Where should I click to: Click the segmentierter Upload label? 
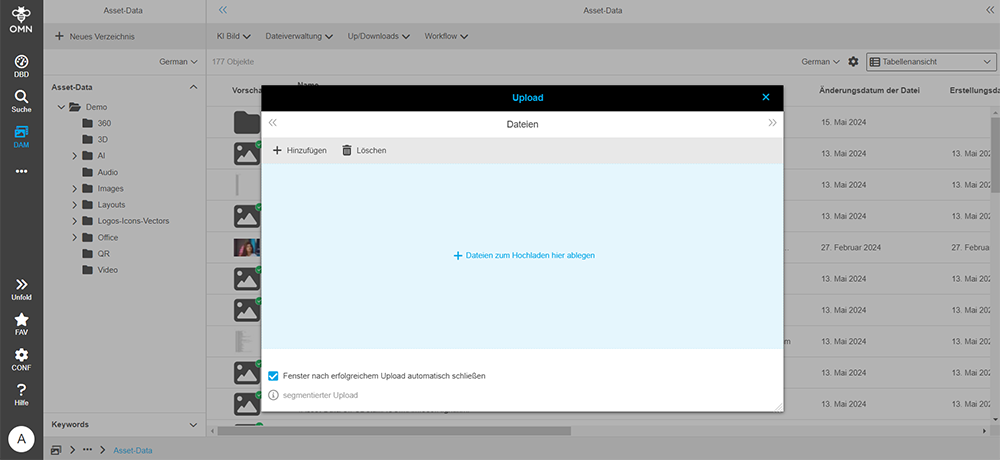320,396
